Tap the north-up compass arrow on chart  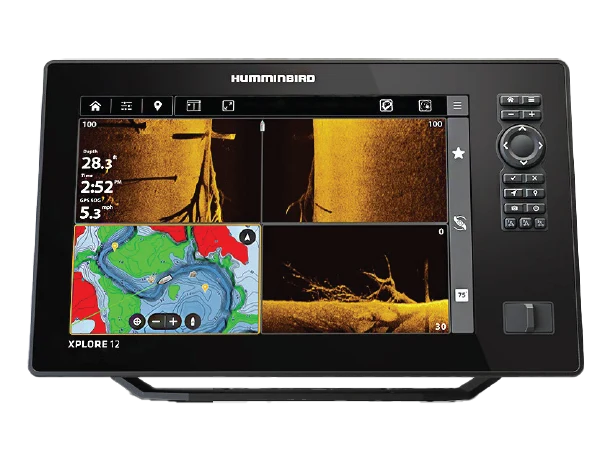tap(247, 237)
